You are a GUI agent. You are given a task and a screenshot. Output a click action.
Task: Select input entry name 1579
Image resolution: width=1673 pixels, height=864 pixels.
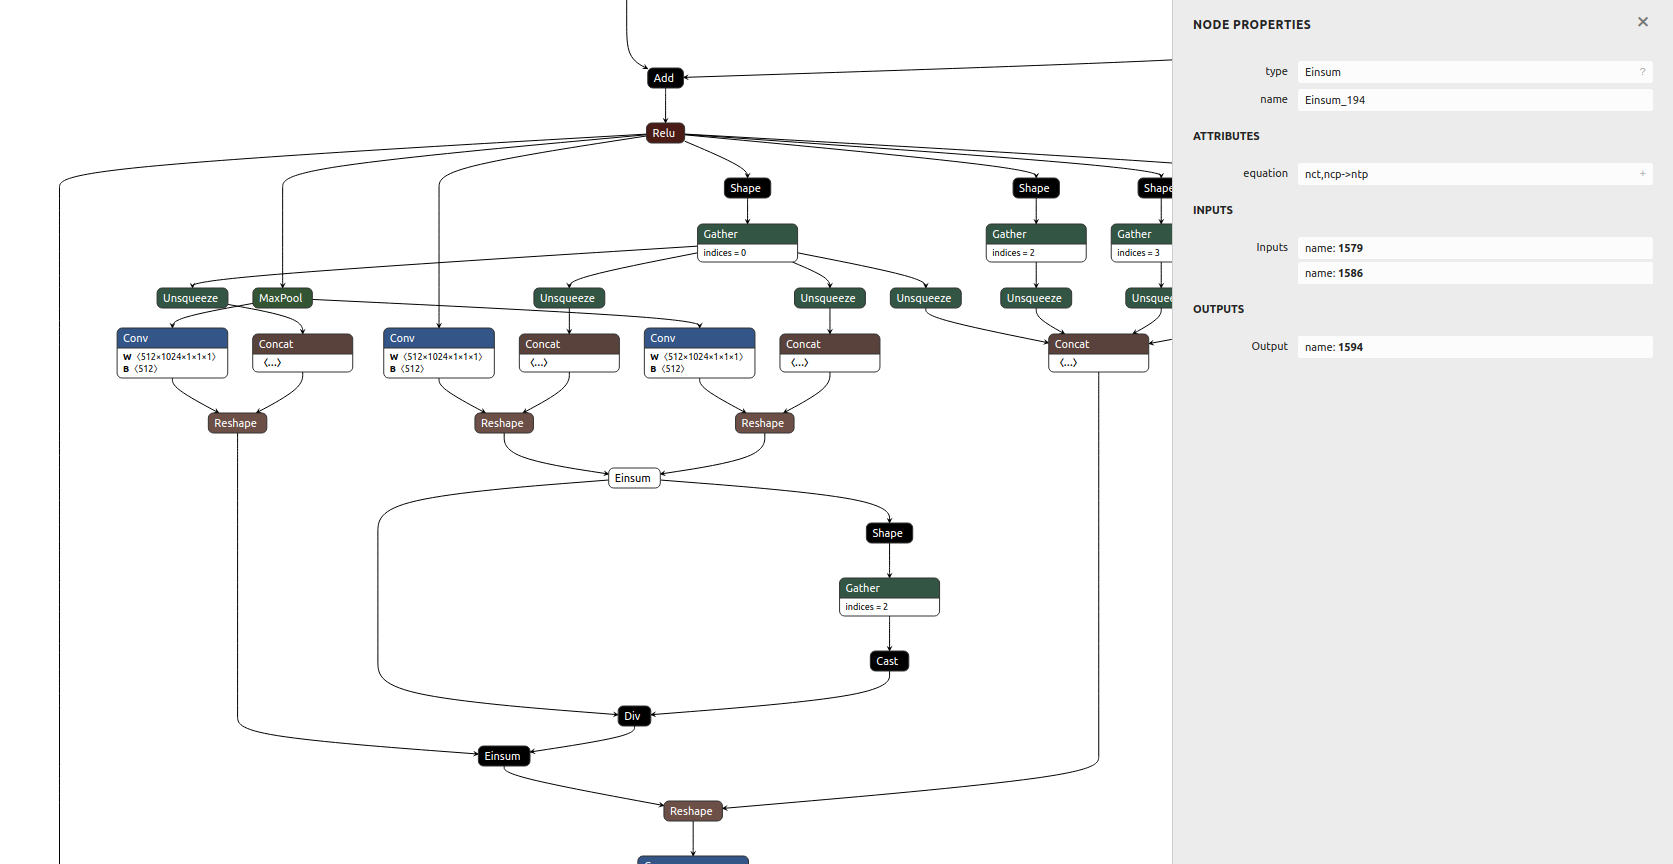pos(1473,248)
